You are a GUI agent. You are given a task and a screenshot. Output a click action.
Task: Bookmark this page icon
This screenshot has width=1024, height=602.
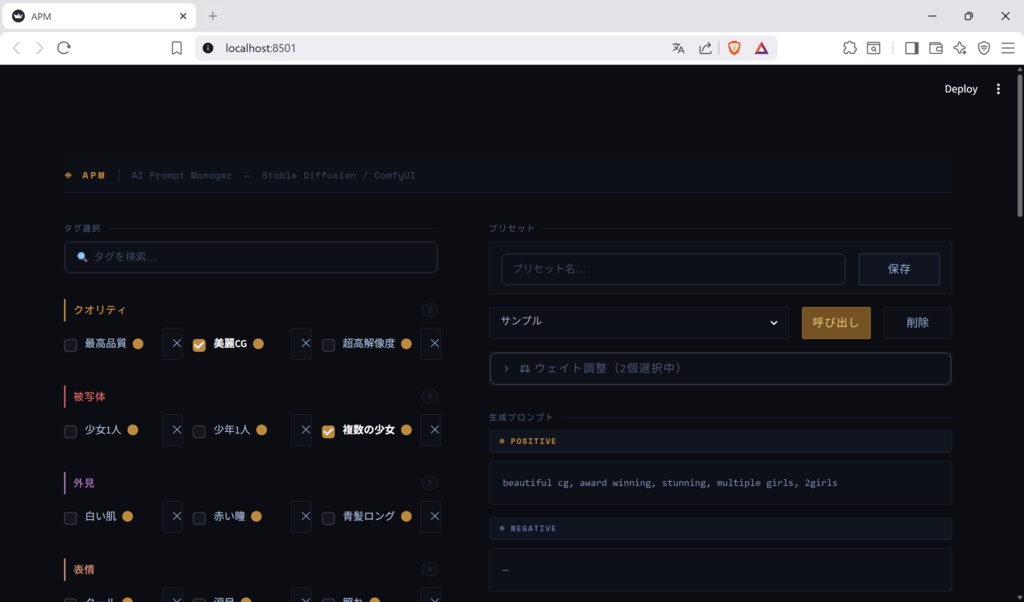[176, 48]
